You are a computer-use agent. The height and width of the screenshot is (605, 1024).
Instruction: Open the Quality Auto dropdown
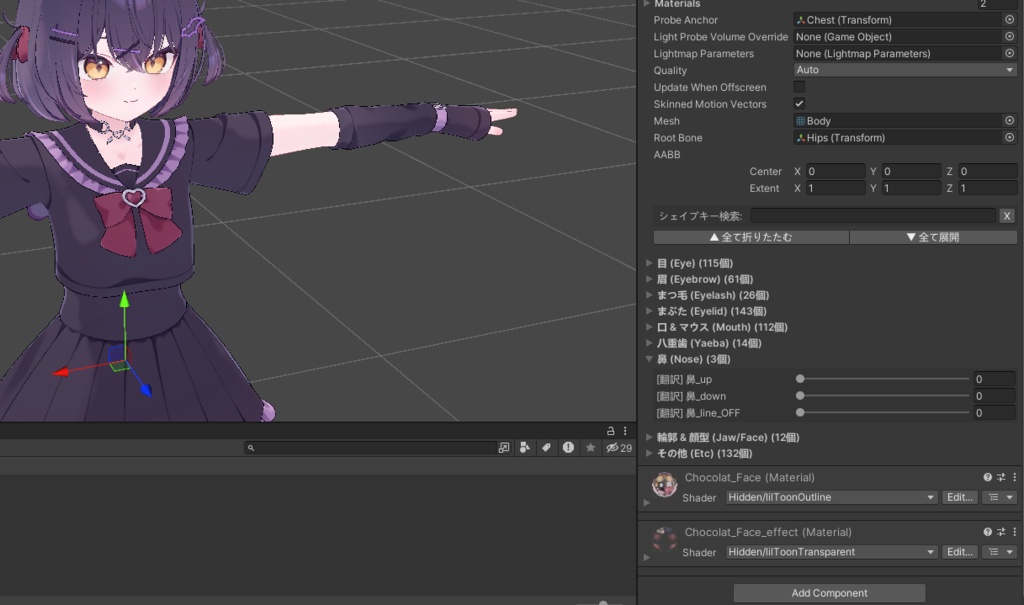(904, 70)
